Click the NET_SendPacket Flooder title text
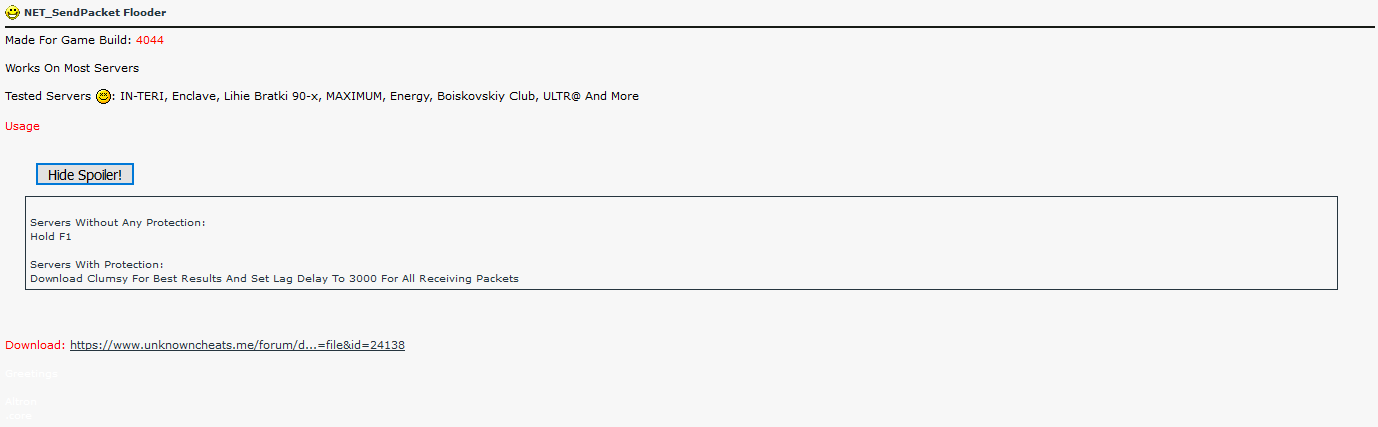Viewport: 1378px width, 427px height. coord(95,13)
